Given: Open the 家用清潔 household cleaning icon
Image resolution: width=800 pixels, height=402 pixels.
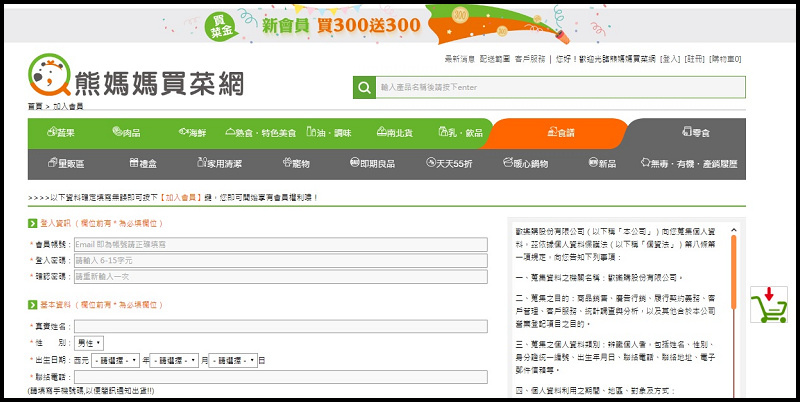Looking at the screenshot, I should click(x=202, y=163).
